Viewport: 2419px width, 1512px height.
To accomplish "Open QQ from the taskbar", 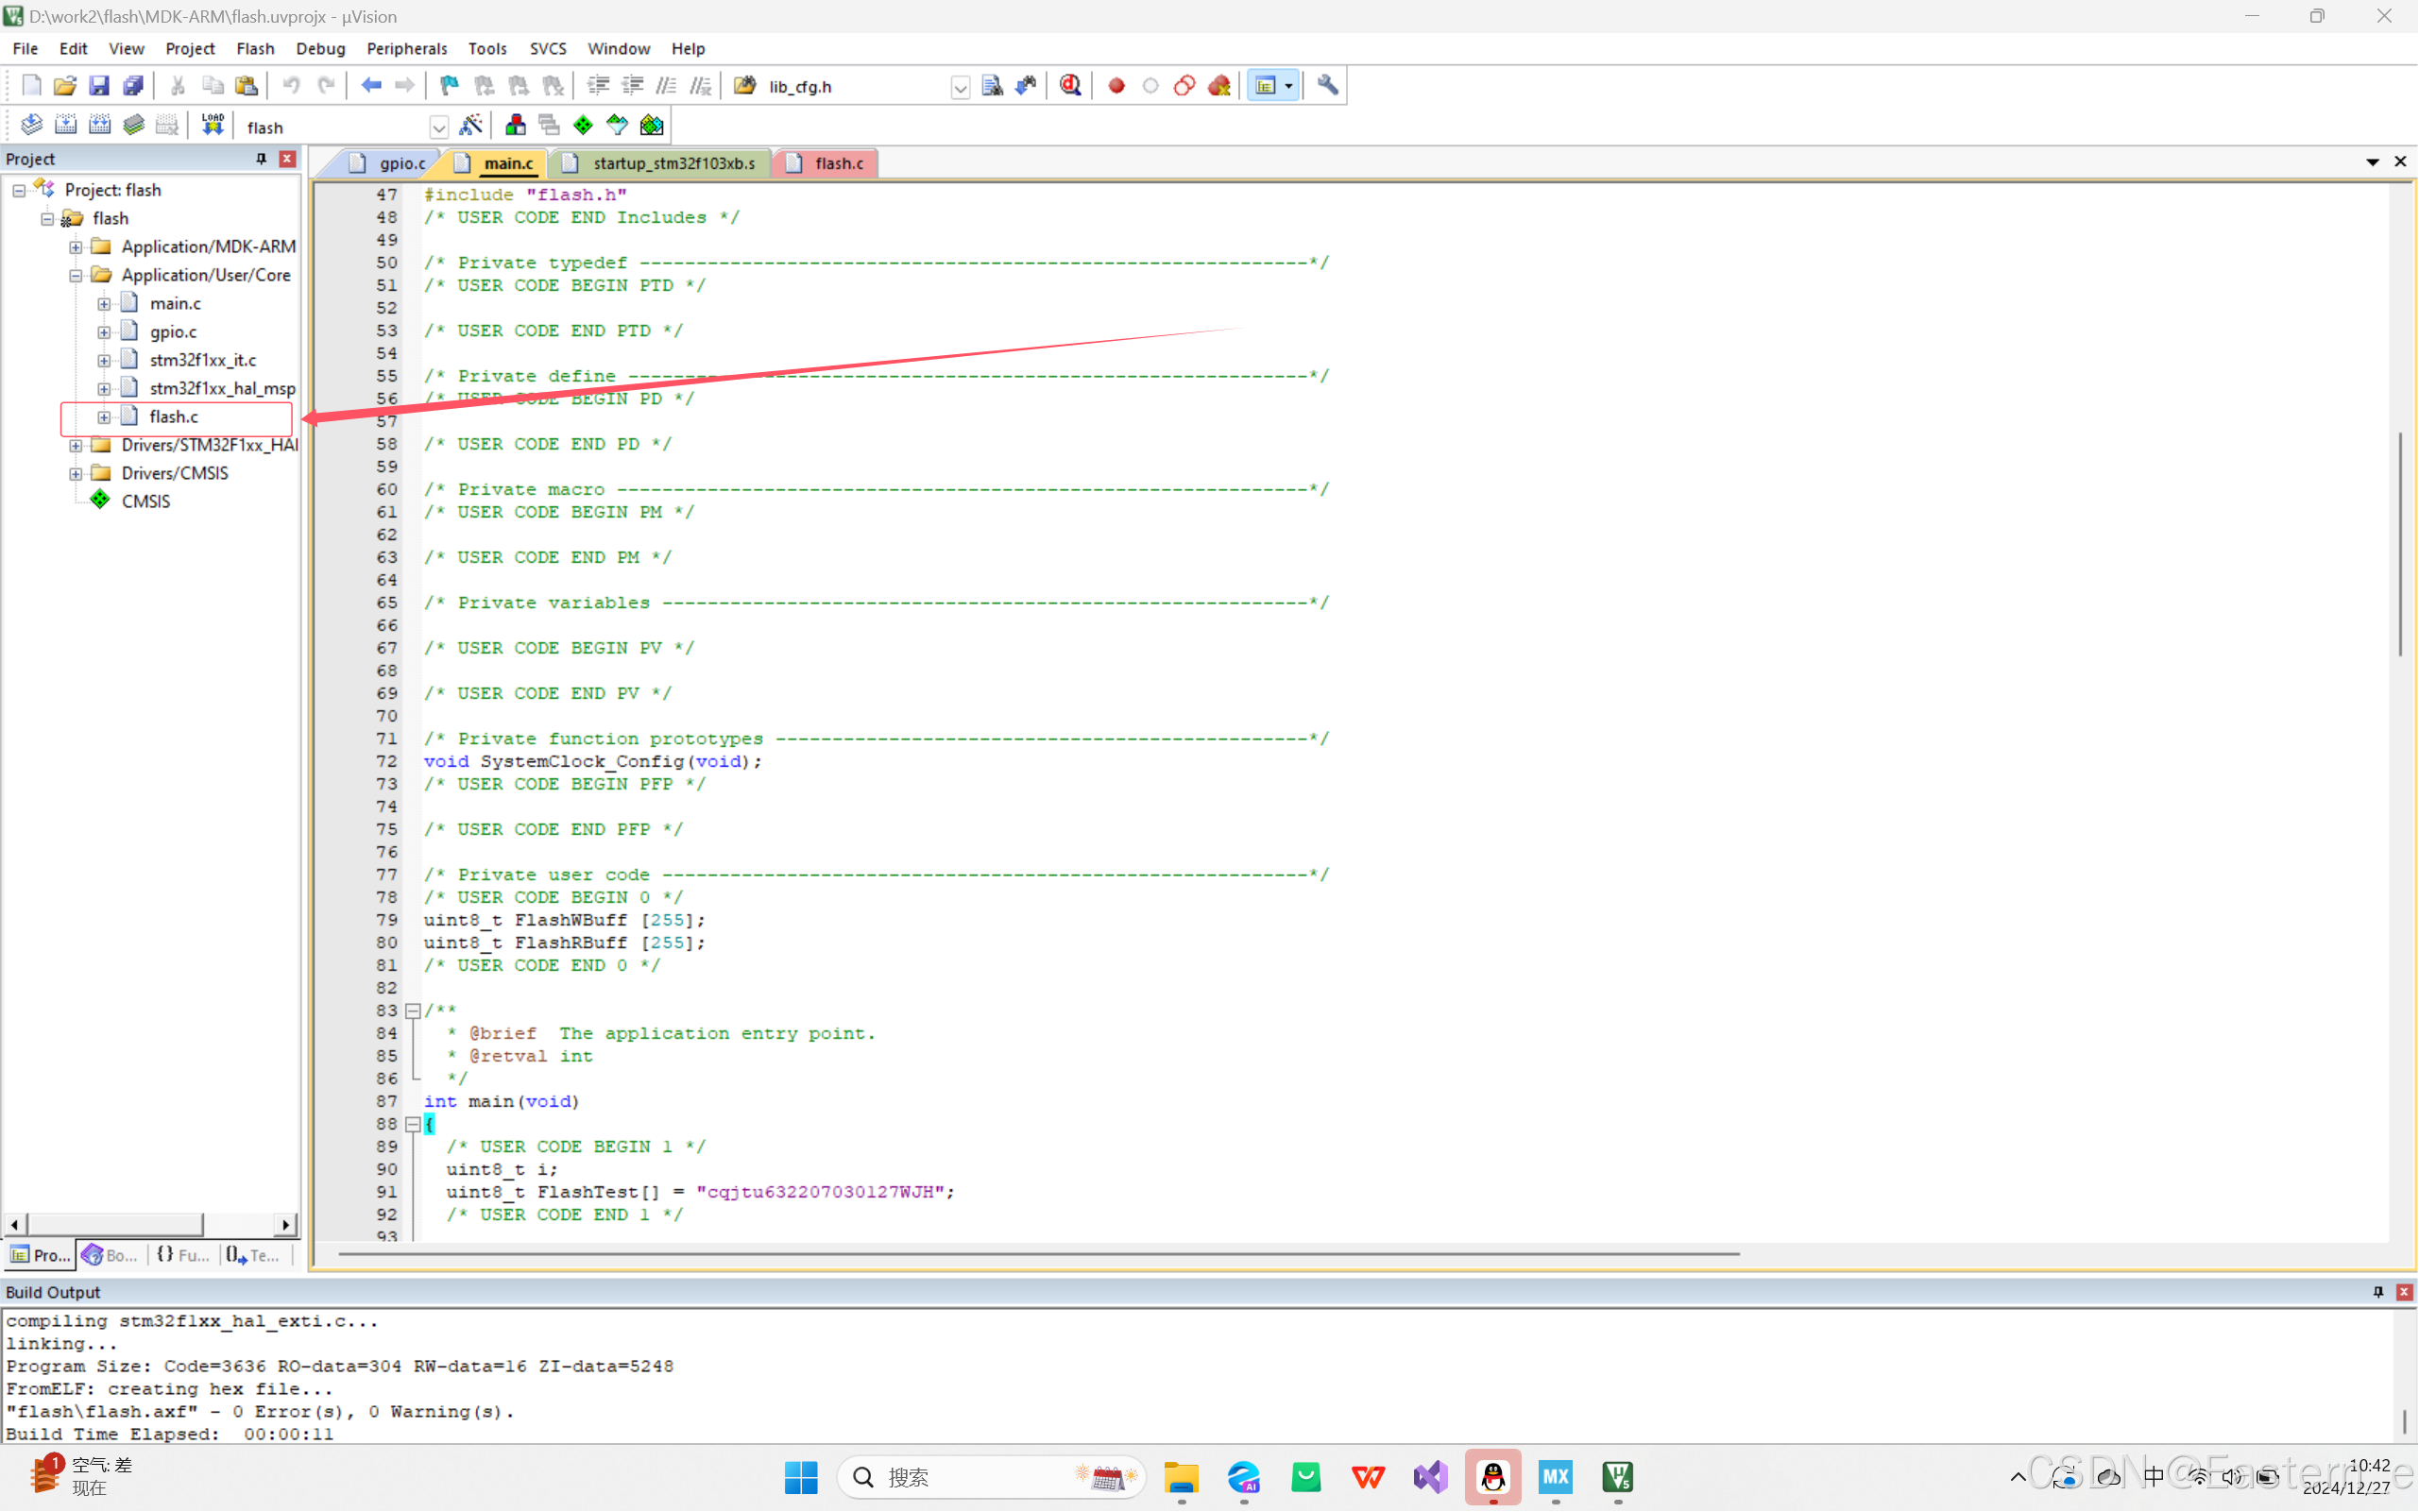I will point(1492,1476).
